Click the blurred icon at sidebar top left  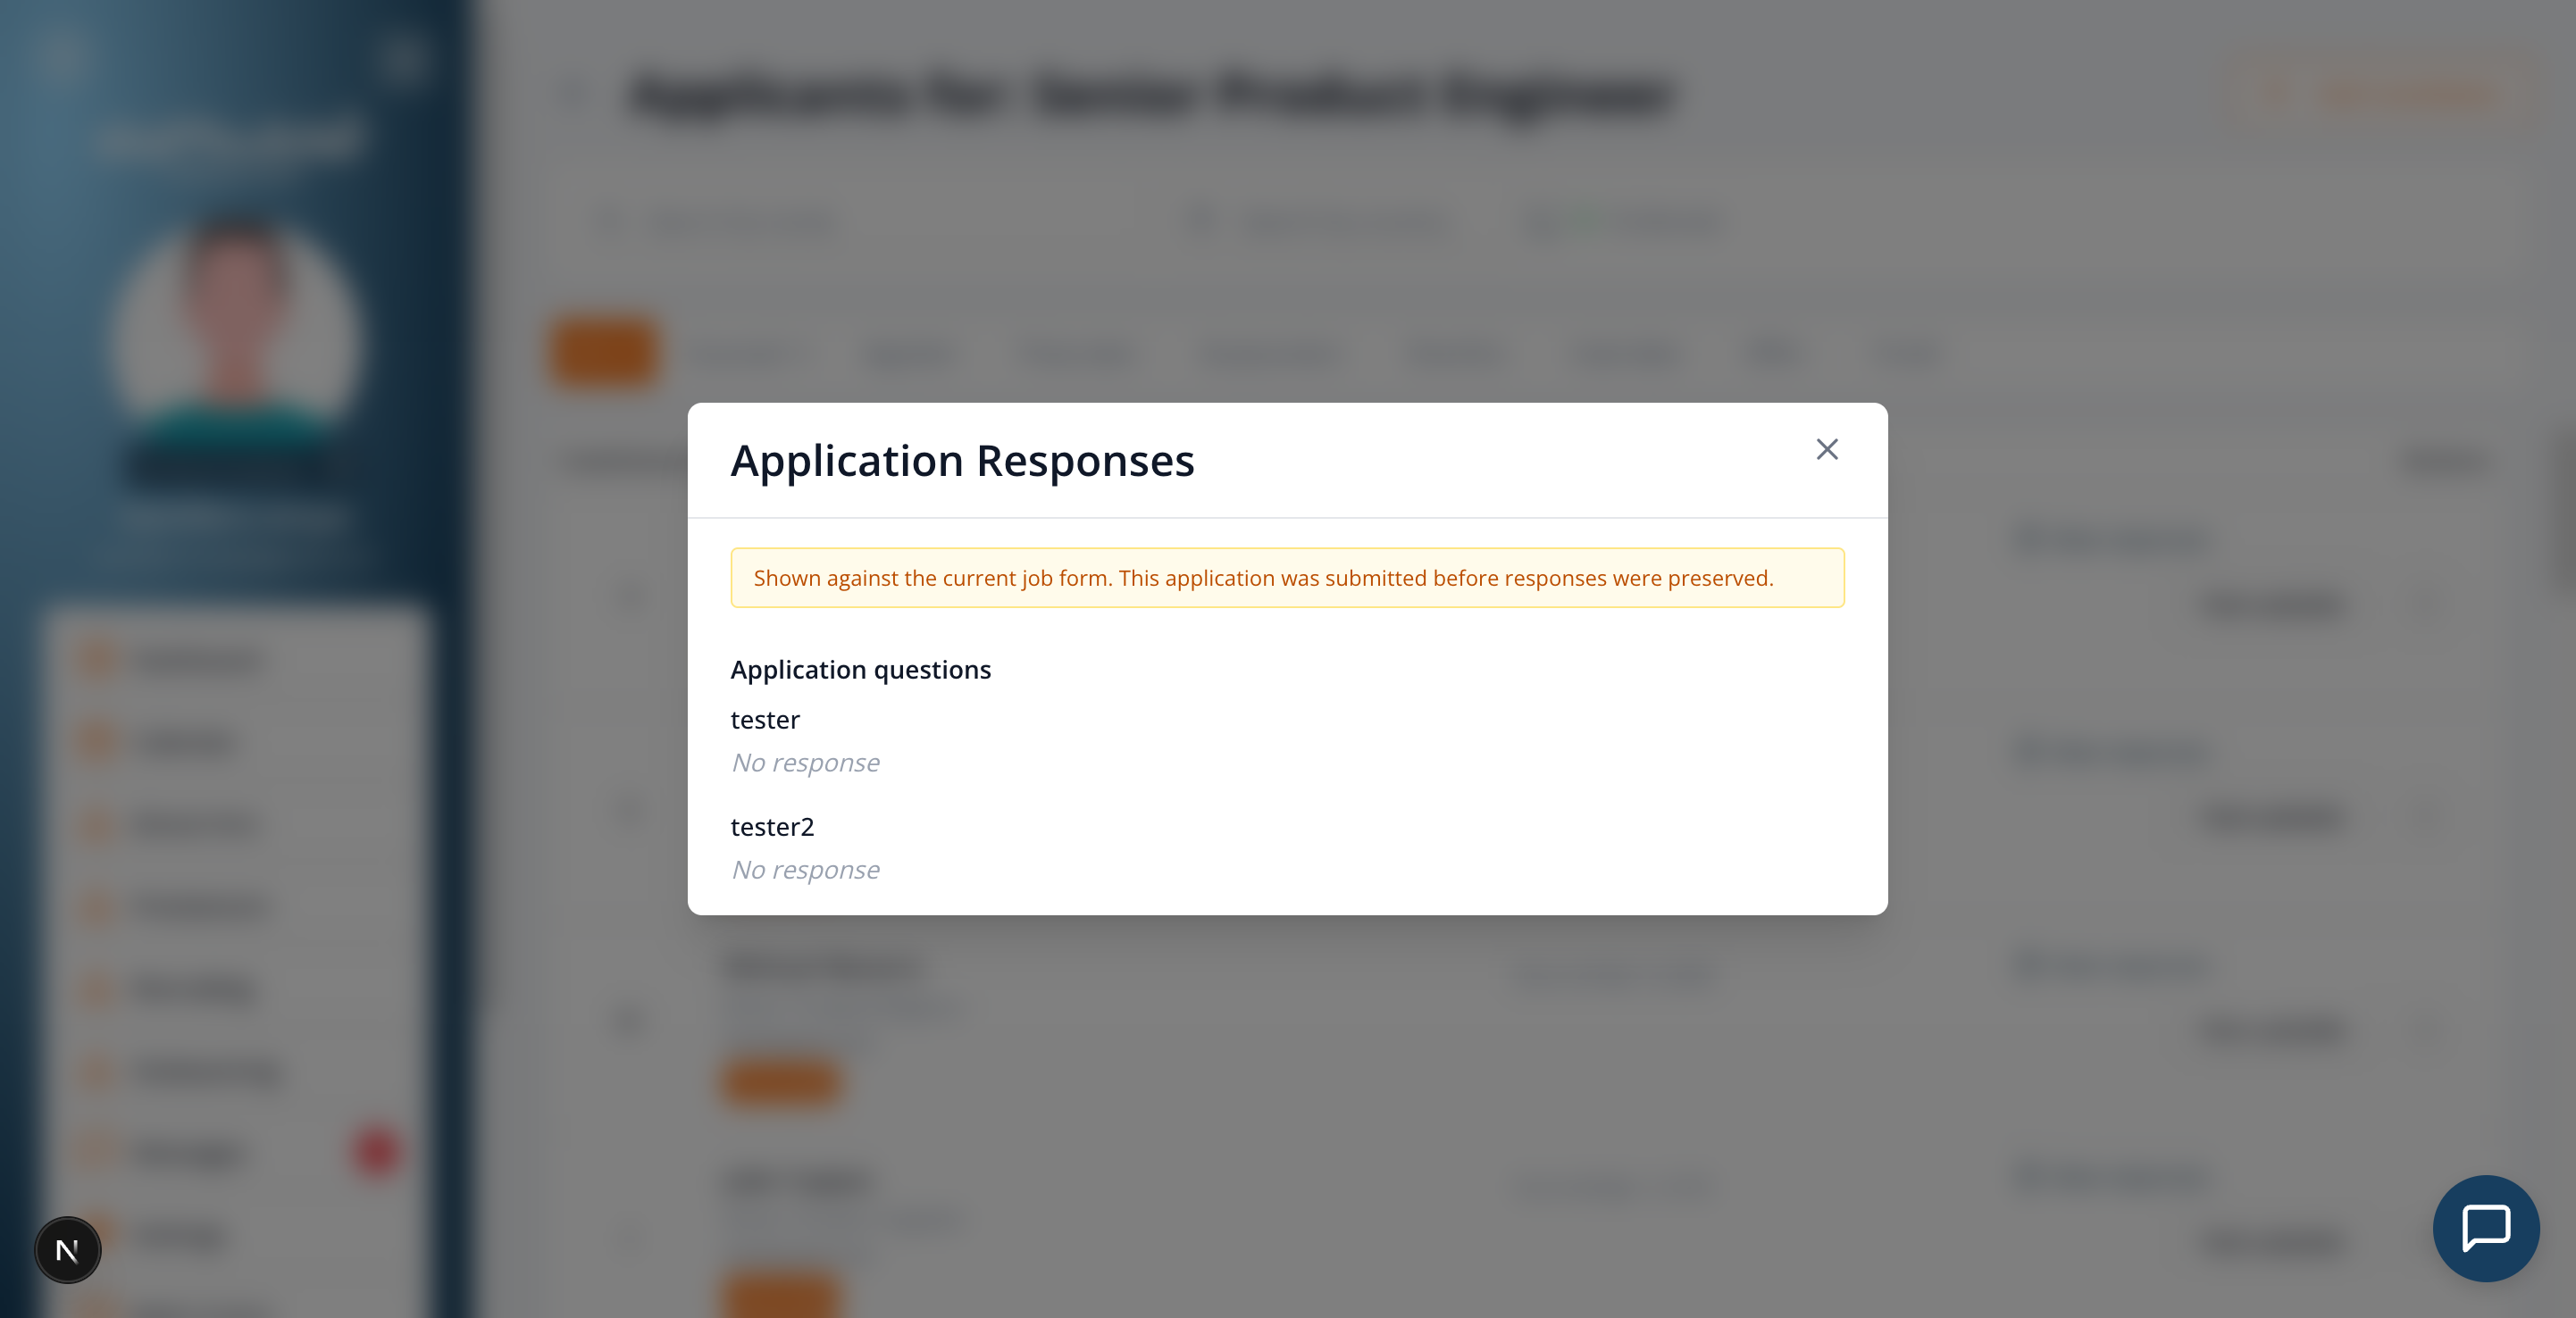pos(62,58)
